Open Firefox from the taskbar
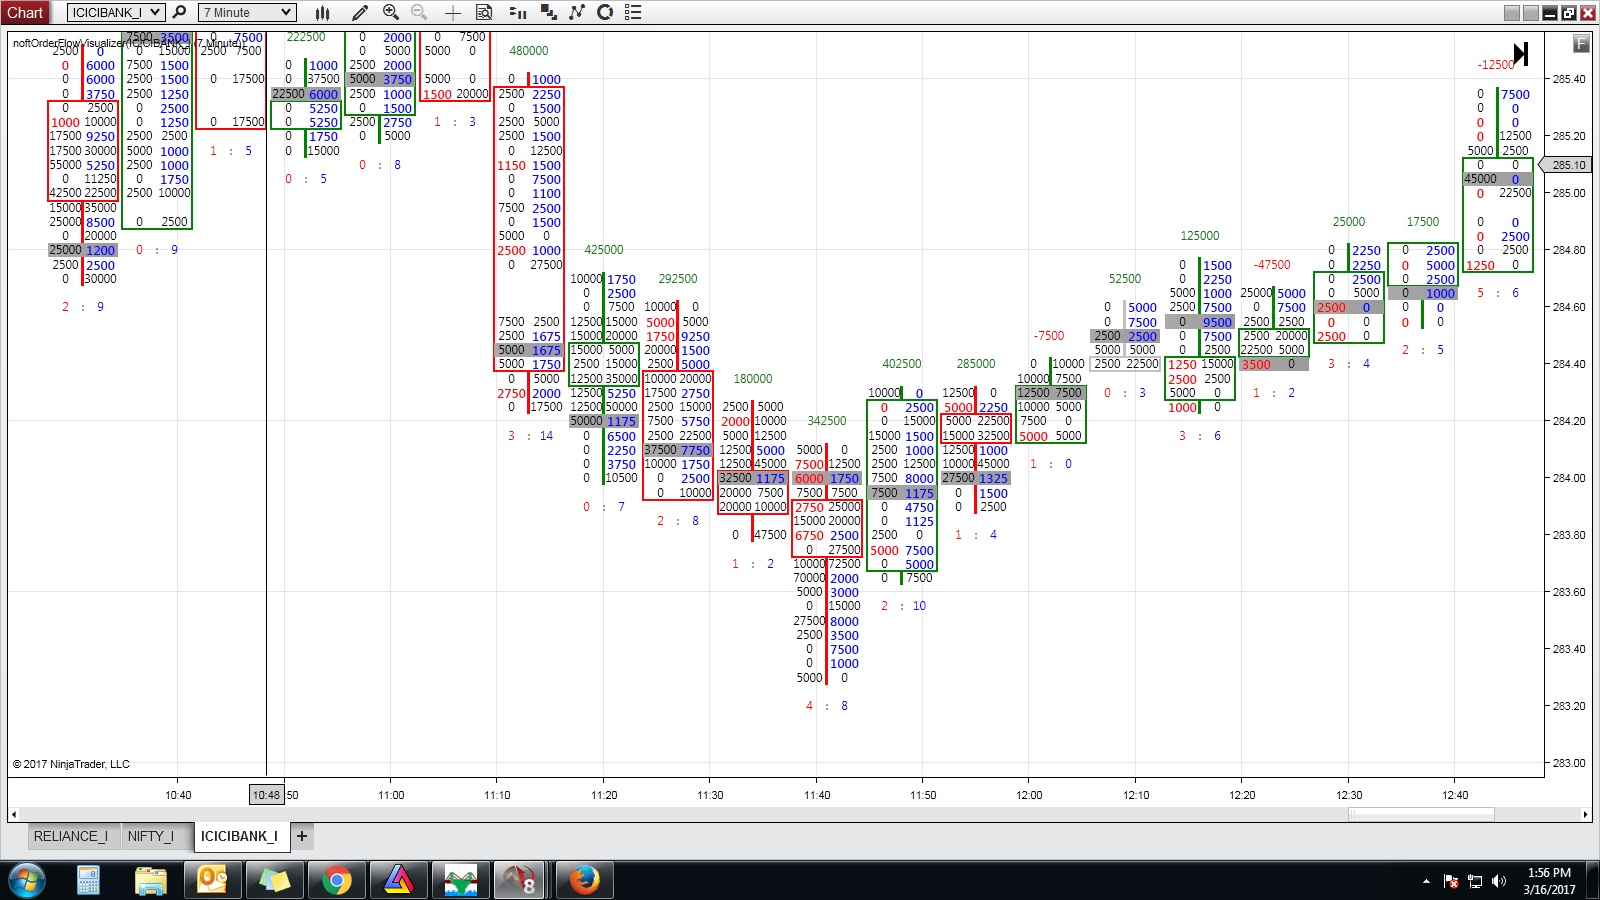The width and height of the screenshot is (1600, 900). click(x=583, y=880)
